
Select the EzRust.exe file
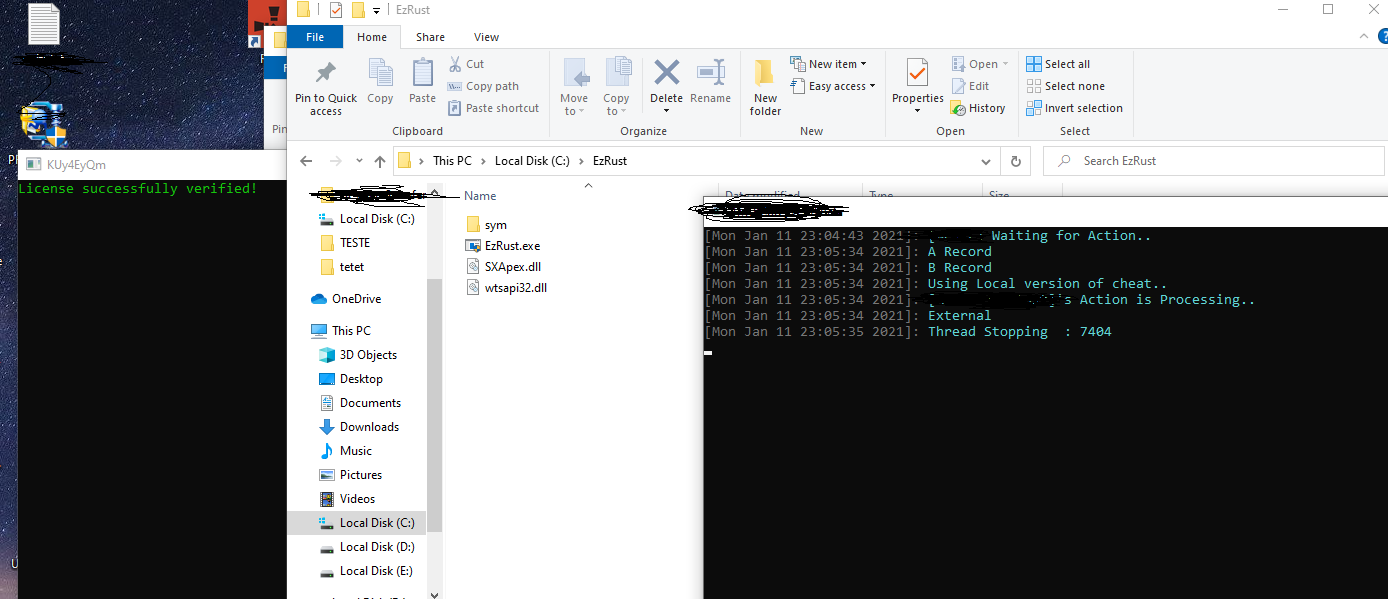[512, 246]
